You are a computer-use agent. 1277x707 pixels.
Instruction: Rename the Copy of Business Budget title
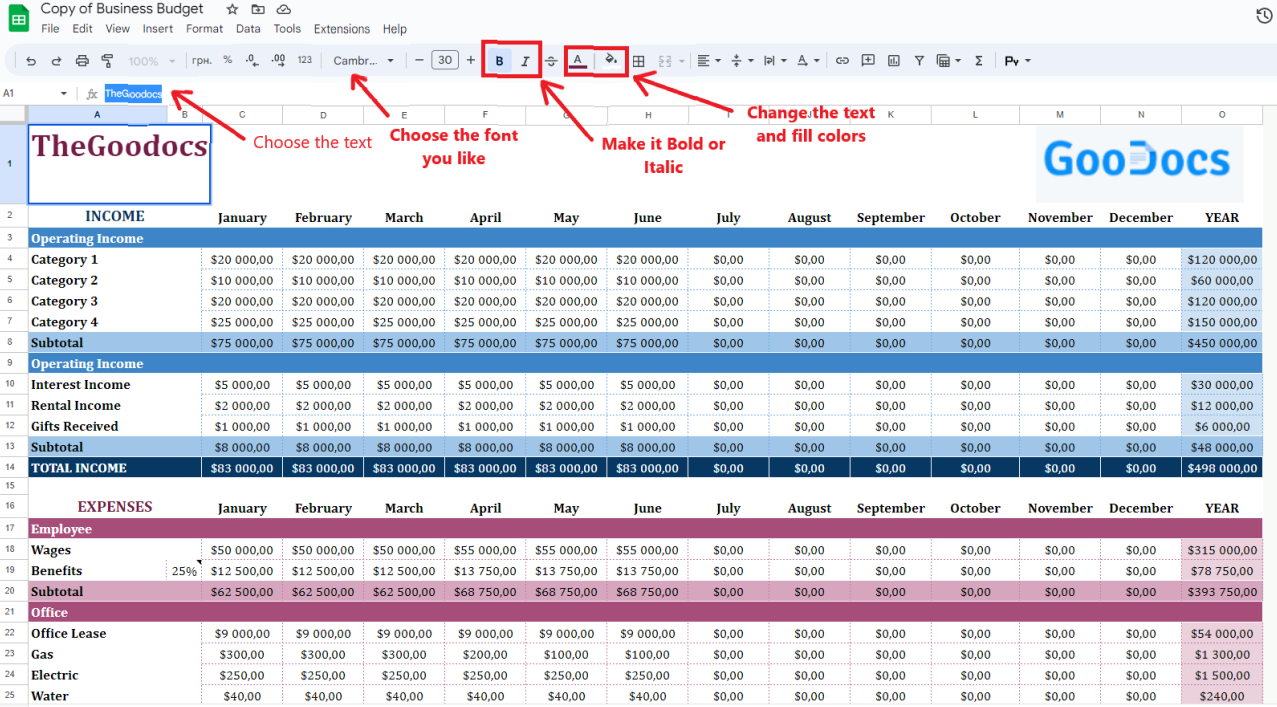122,9
